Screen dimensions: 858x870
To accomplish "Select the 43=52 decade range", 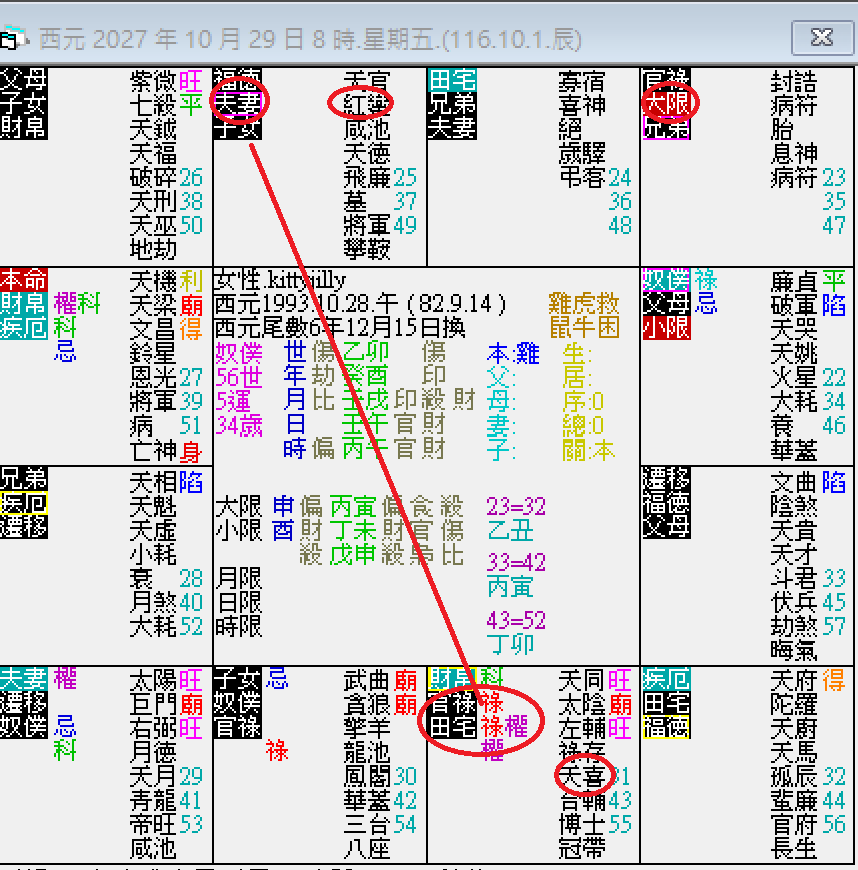I will 516,620.
